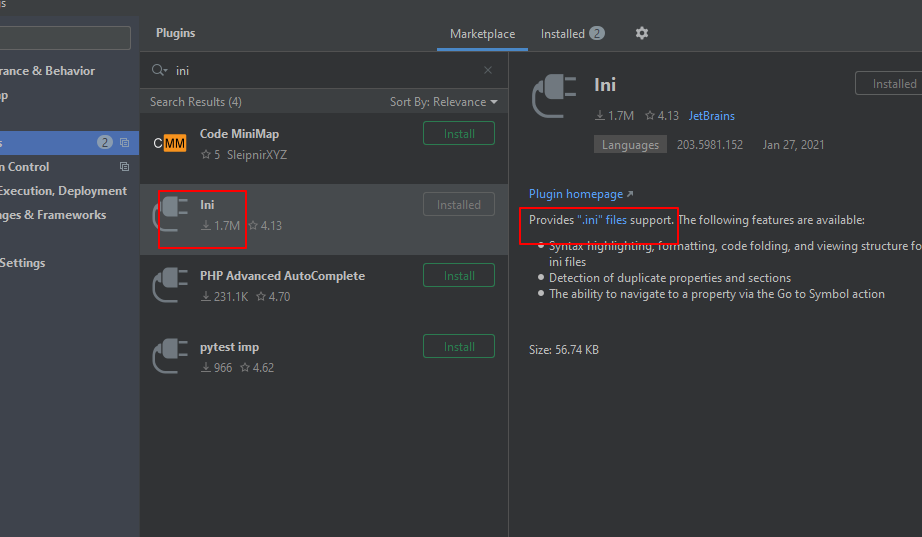Viewport: 922px width, 537px height.
Task: Open Build, Execution, Deployment section
Action: point(63,191)
